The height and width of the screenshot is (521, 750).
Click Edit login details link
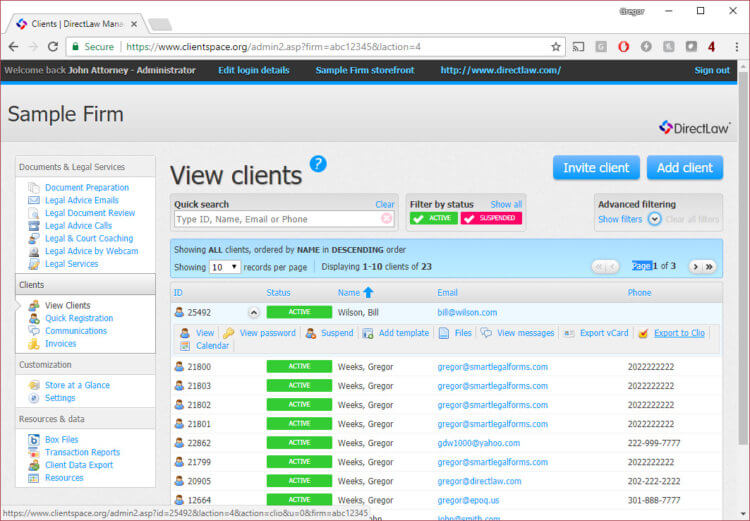pyautogui.click(x=254, y=70)
